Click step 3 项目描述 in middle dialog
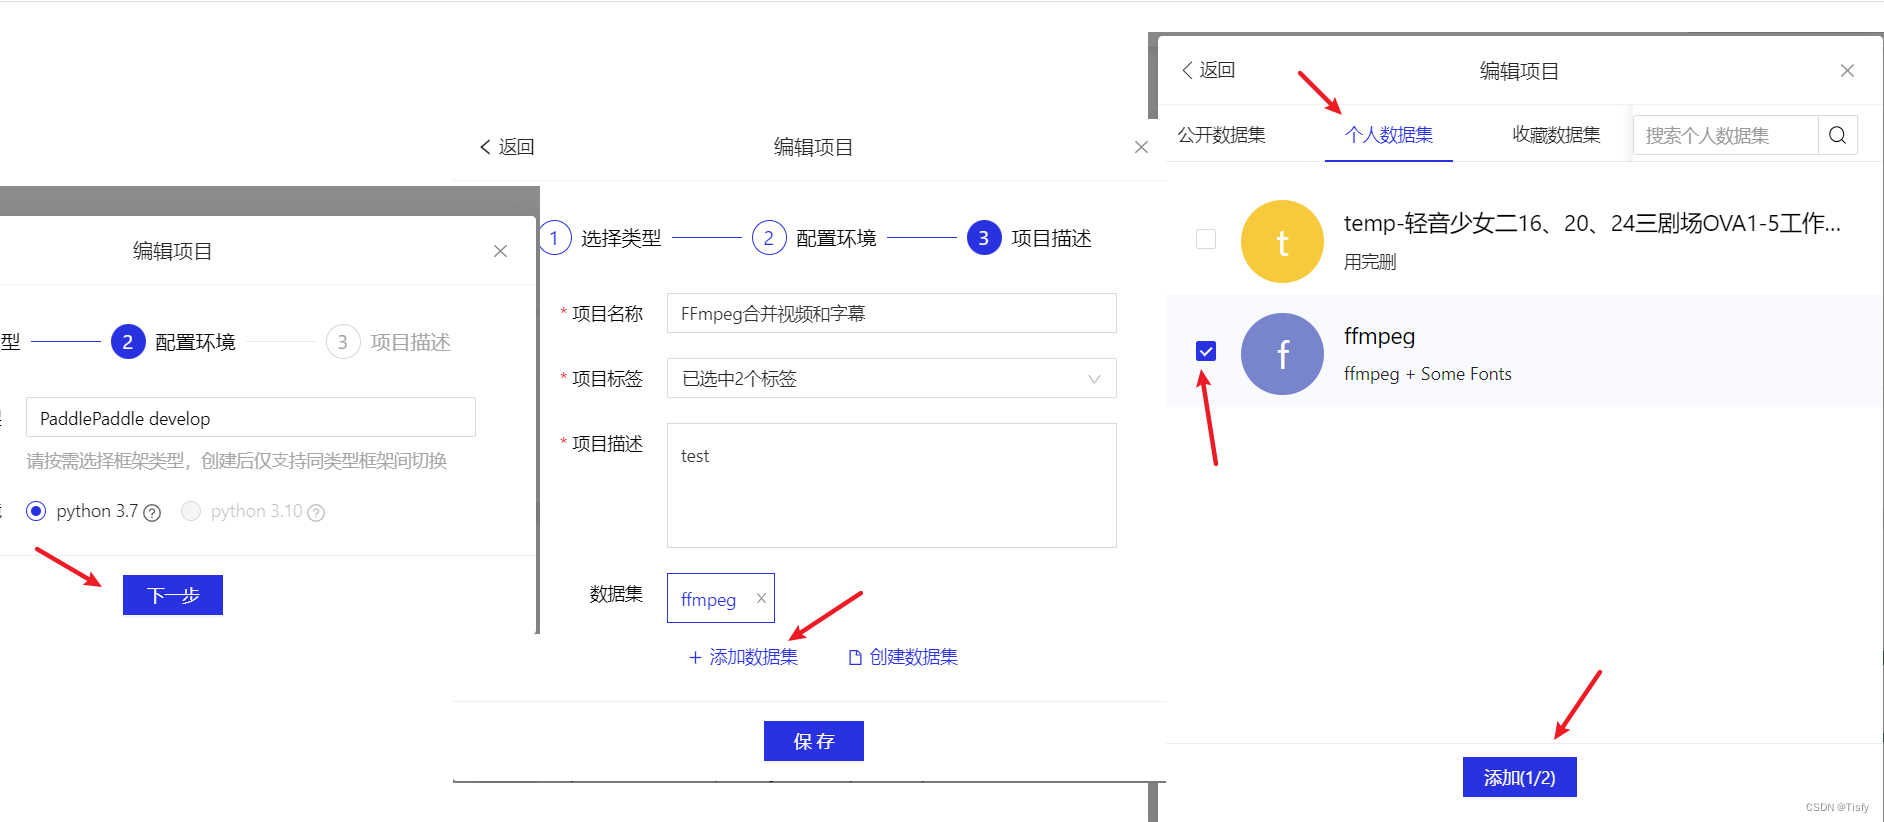 point(1029,238)
